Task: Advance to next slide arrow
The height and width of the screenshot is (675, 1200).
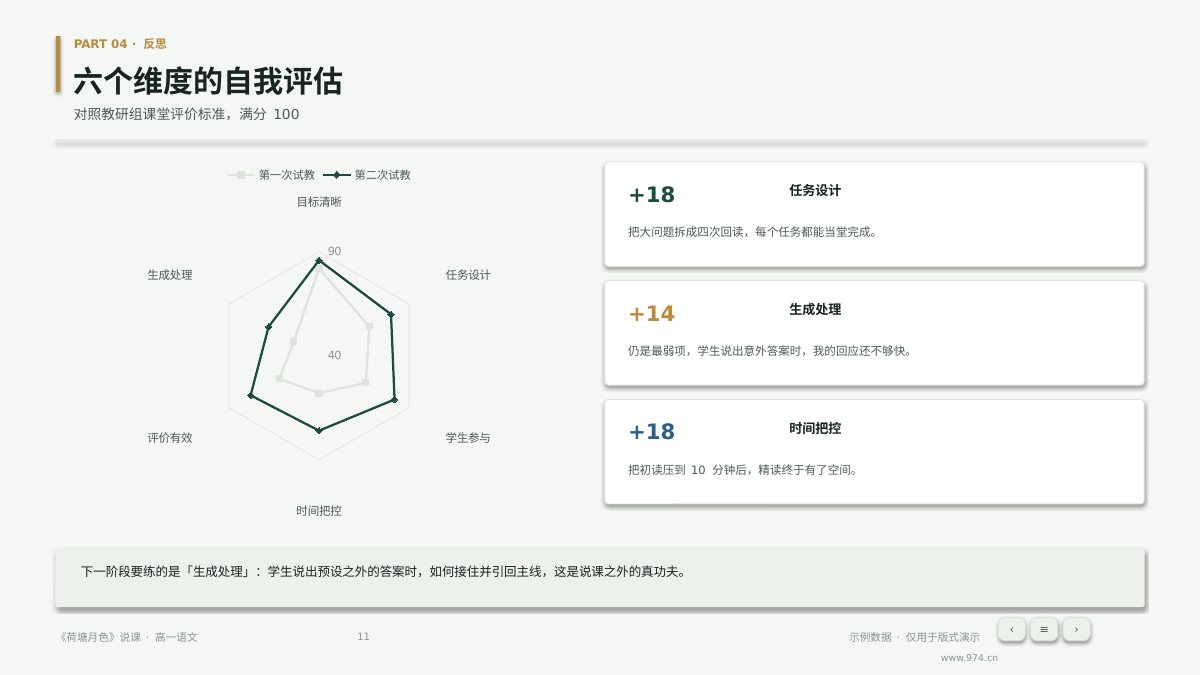Action: (1076, 629)
